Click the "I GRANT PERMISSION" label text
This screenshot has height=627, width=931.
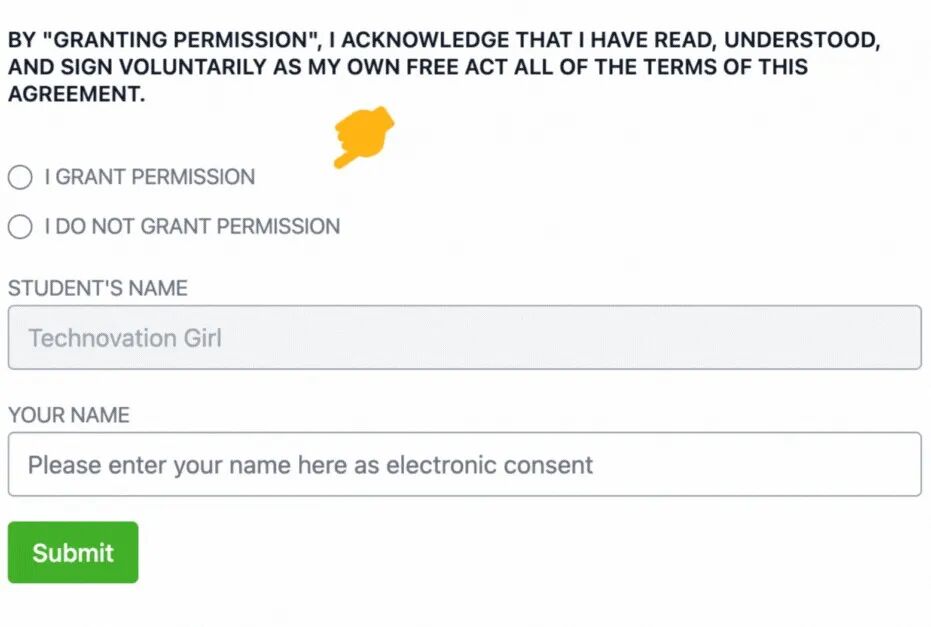point(150,178)
